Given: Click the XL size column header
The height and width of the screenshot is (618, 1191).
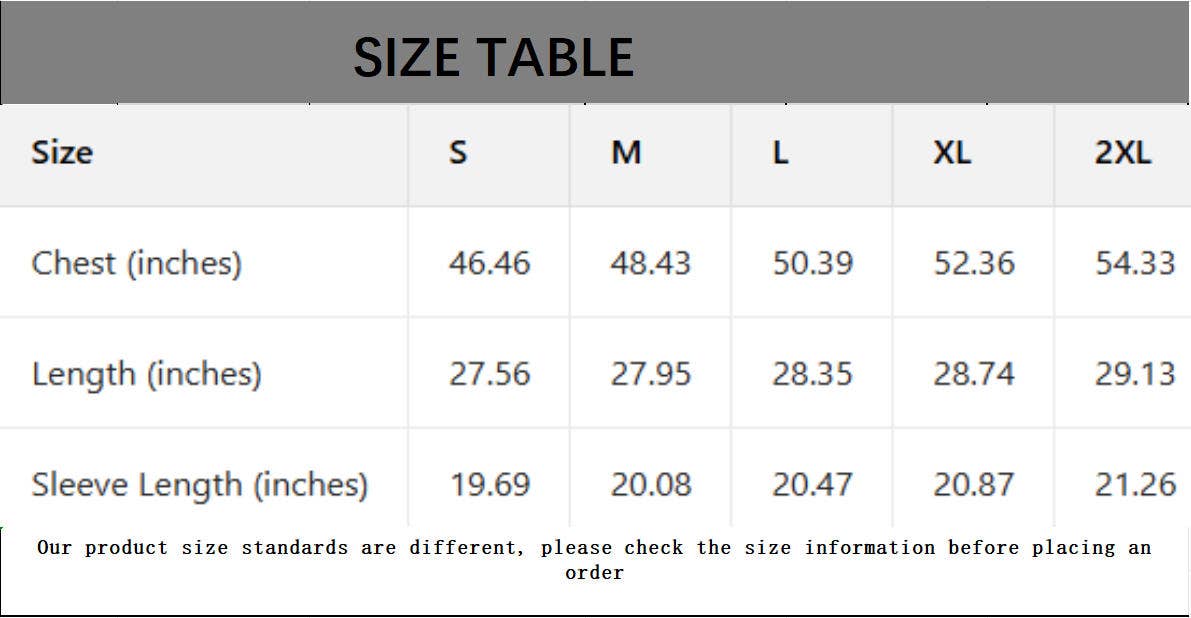Looking at the screenshot, I should (952, 153).
